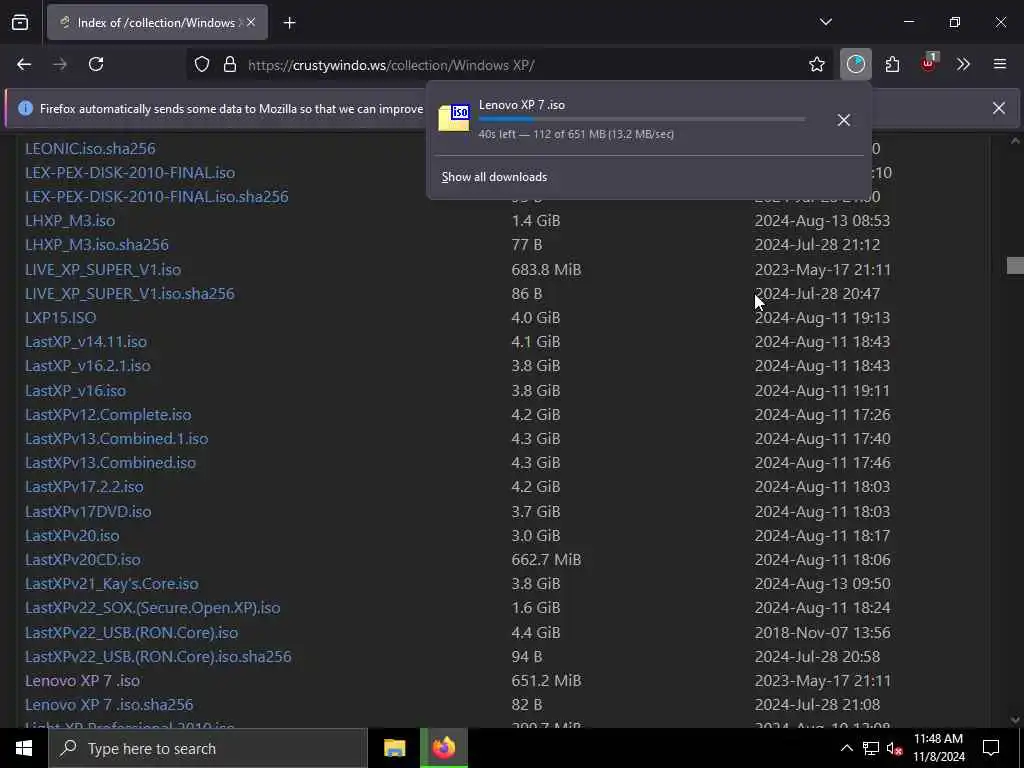
Task: Download LXP15.ISO file
Action: point(61,317)
